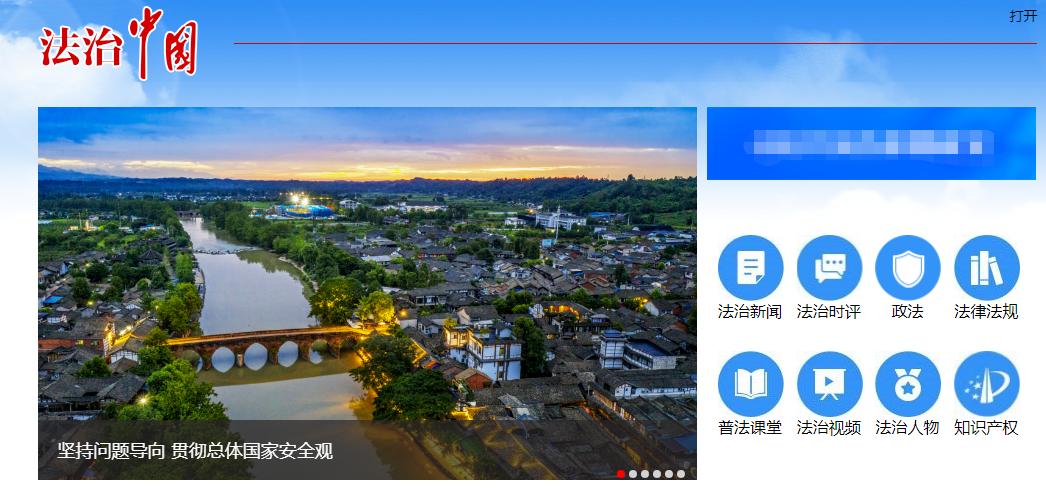The height and width of the screenshot is (492, 1046).
Task: Click the blue blurred banner
Action: pyautogui.click(x=871, y=143)
